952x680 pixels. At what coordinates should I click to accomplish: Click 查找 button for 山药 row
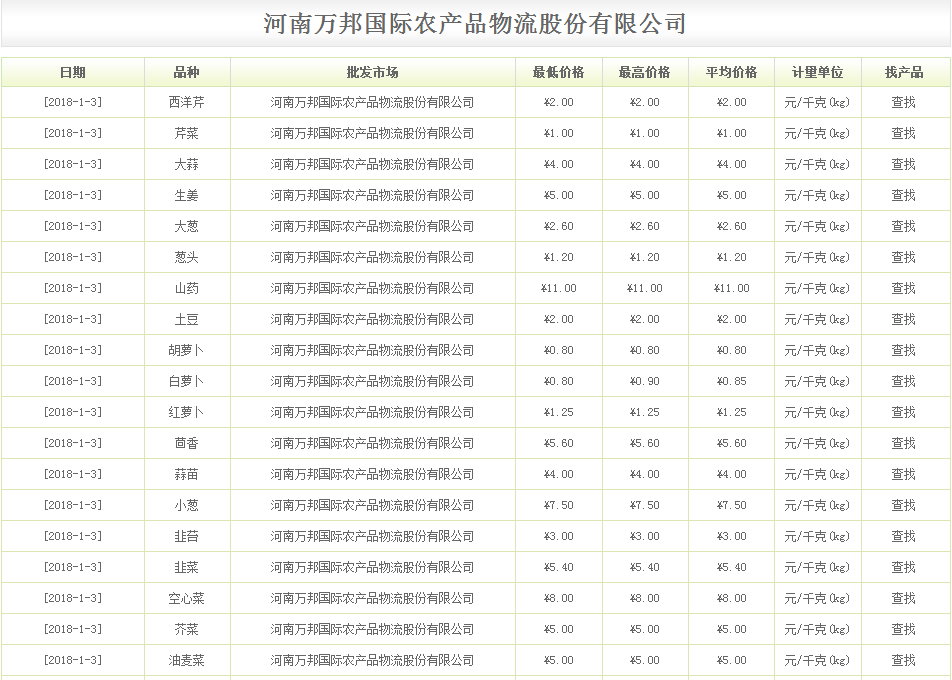click(903, 287)
